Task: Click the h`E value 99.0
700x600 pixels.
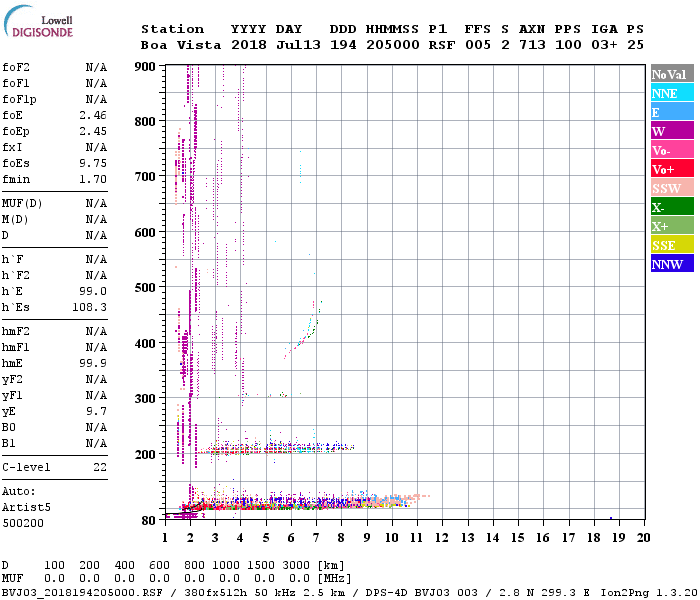Action: coord(93,292)
